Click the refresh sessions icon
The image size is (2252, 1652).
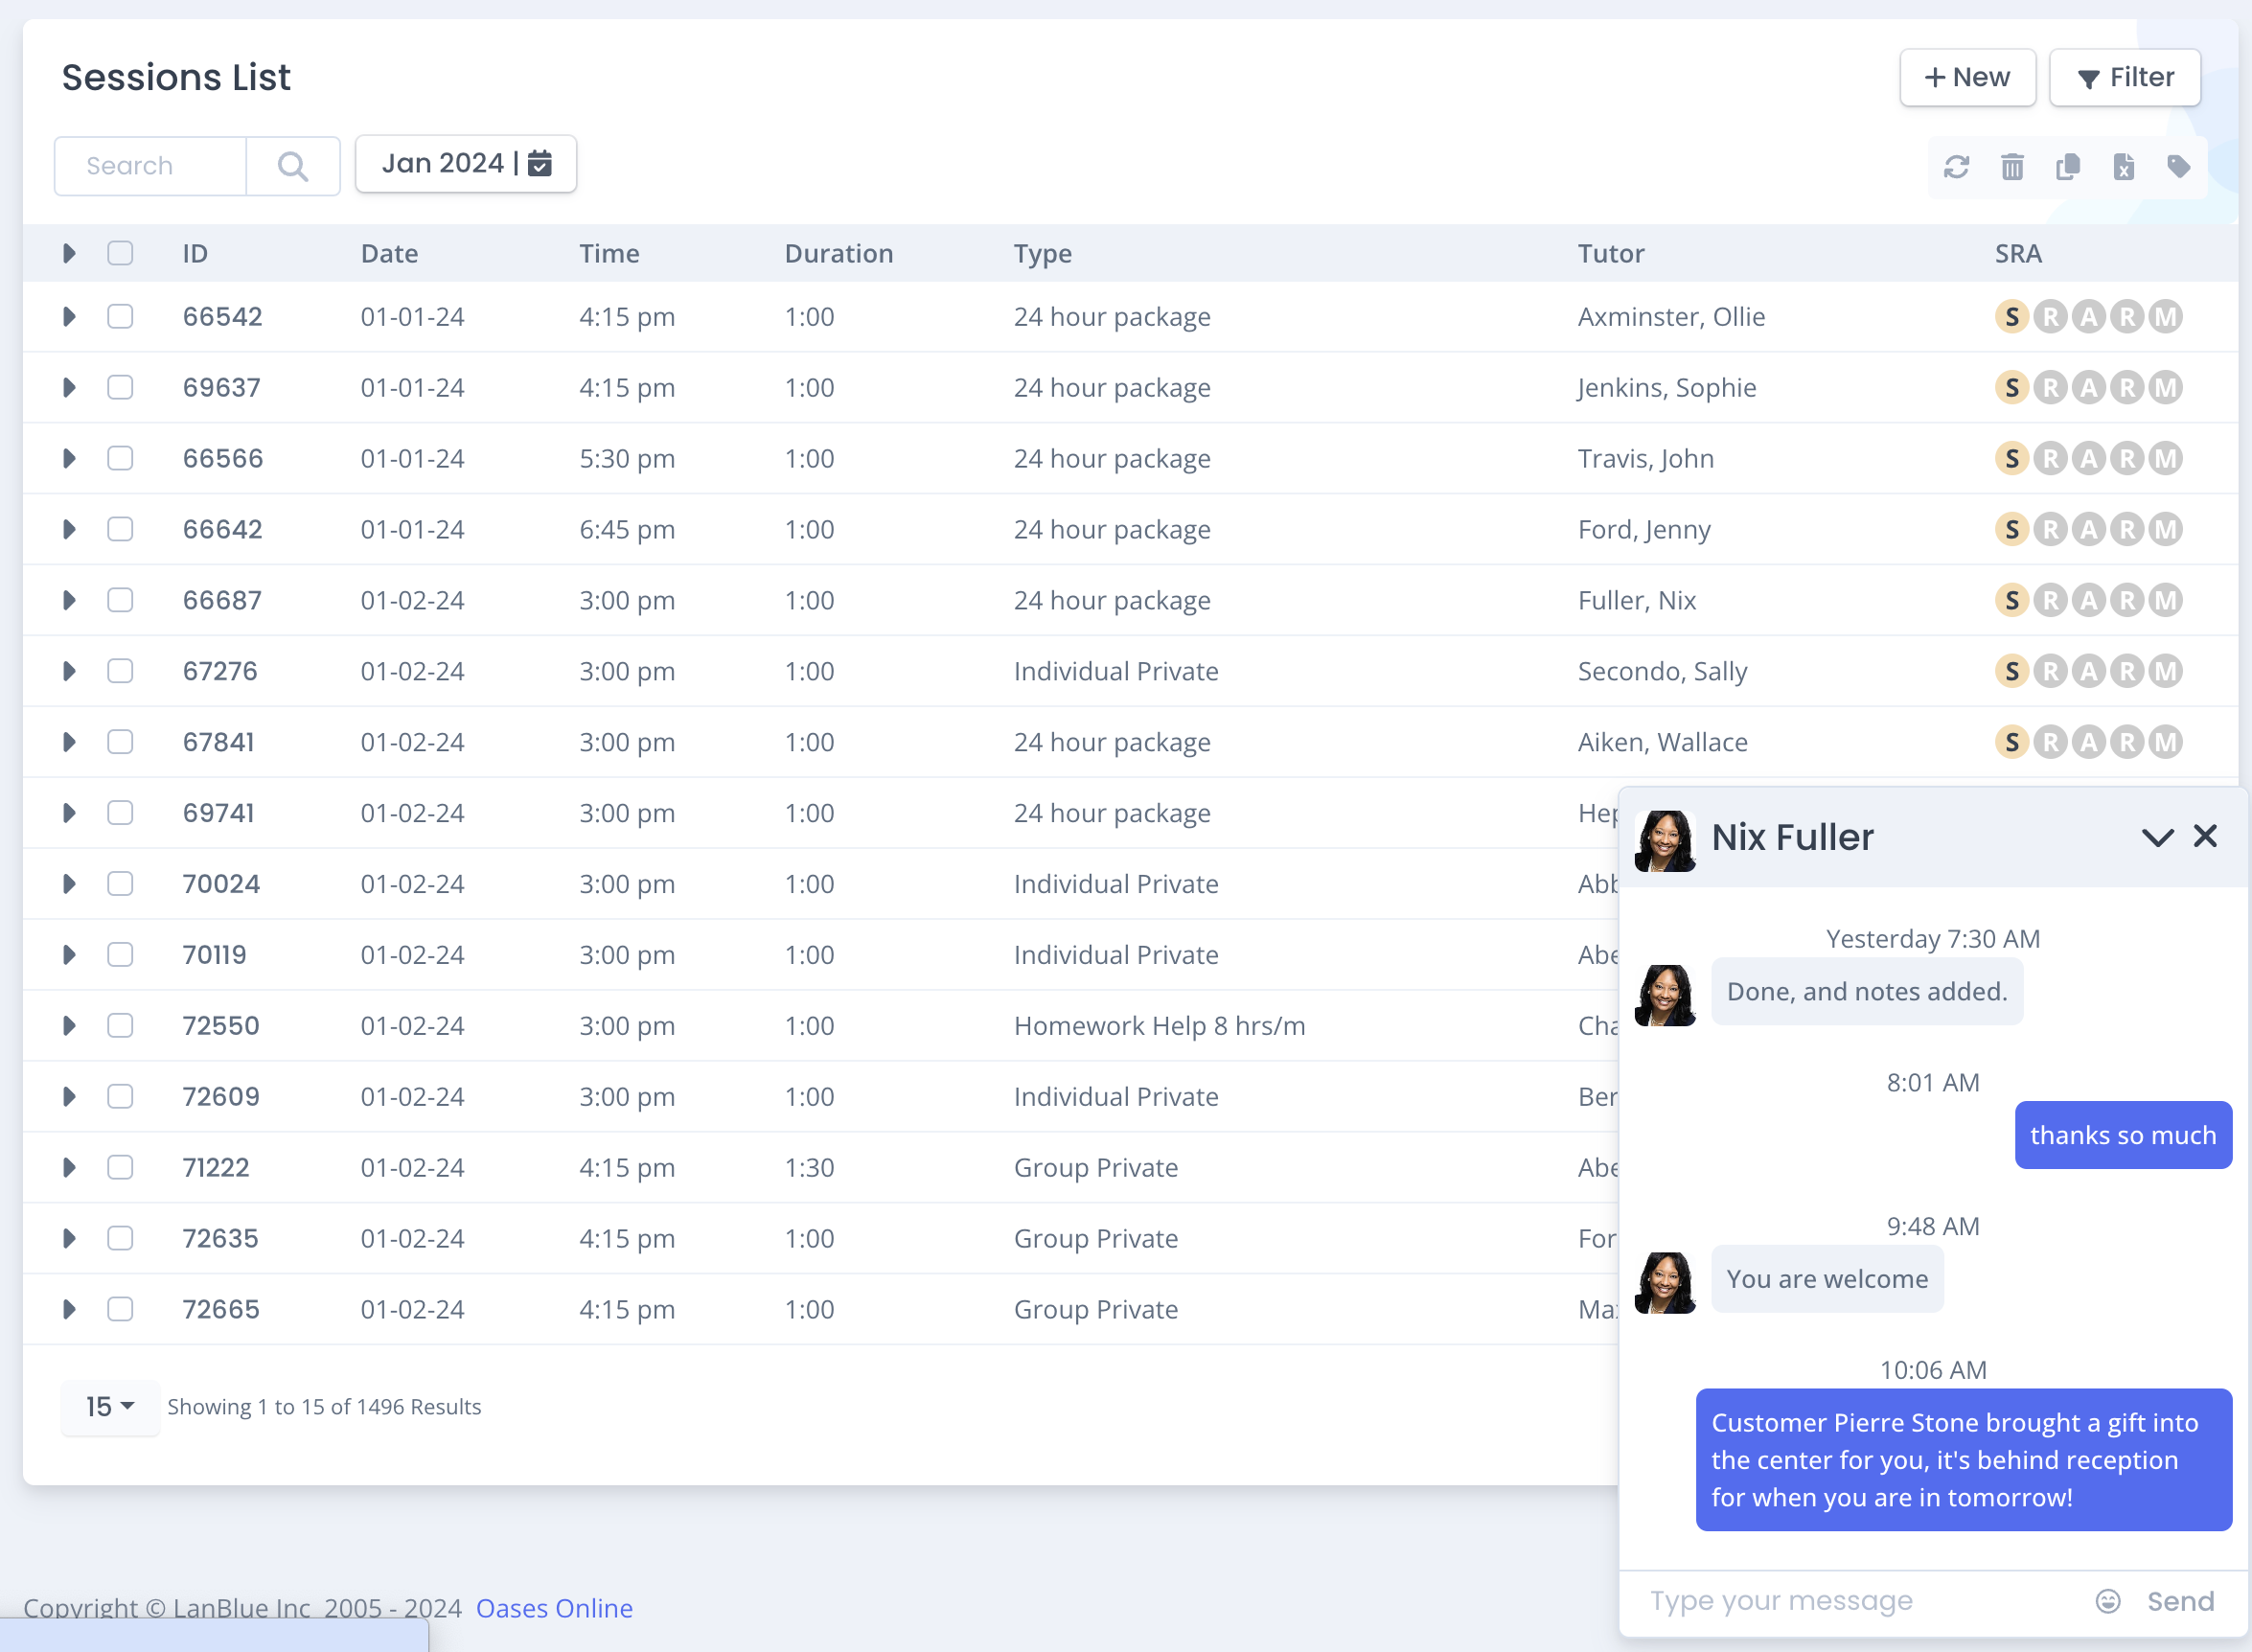coord(1956,167)
